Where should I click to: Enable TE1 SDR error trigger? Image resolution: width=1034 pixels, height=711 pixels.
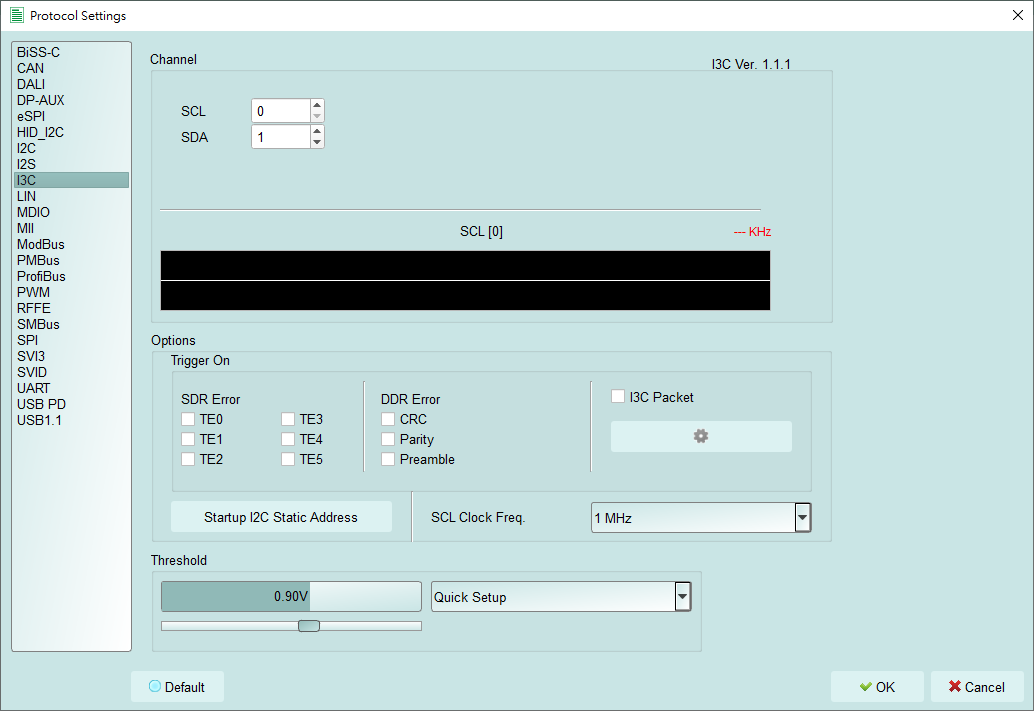(x=188, y=439)
